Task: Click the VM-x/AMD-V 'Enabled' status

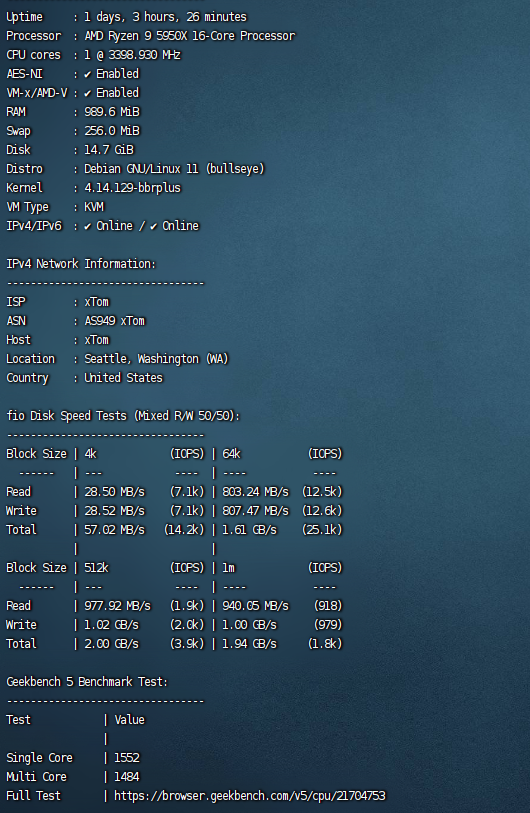Action: pos(118,93)
